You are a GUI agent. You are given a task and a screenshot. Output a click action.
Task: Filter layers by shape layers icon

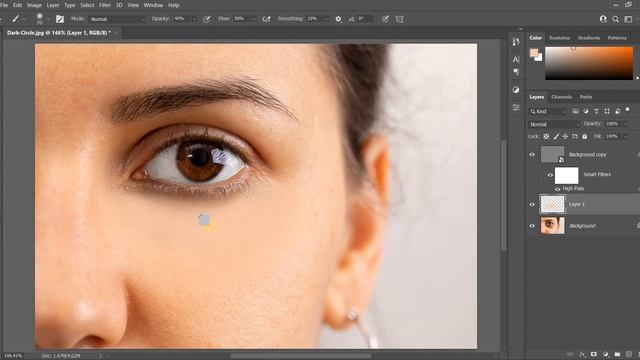[x=607, y=111]
